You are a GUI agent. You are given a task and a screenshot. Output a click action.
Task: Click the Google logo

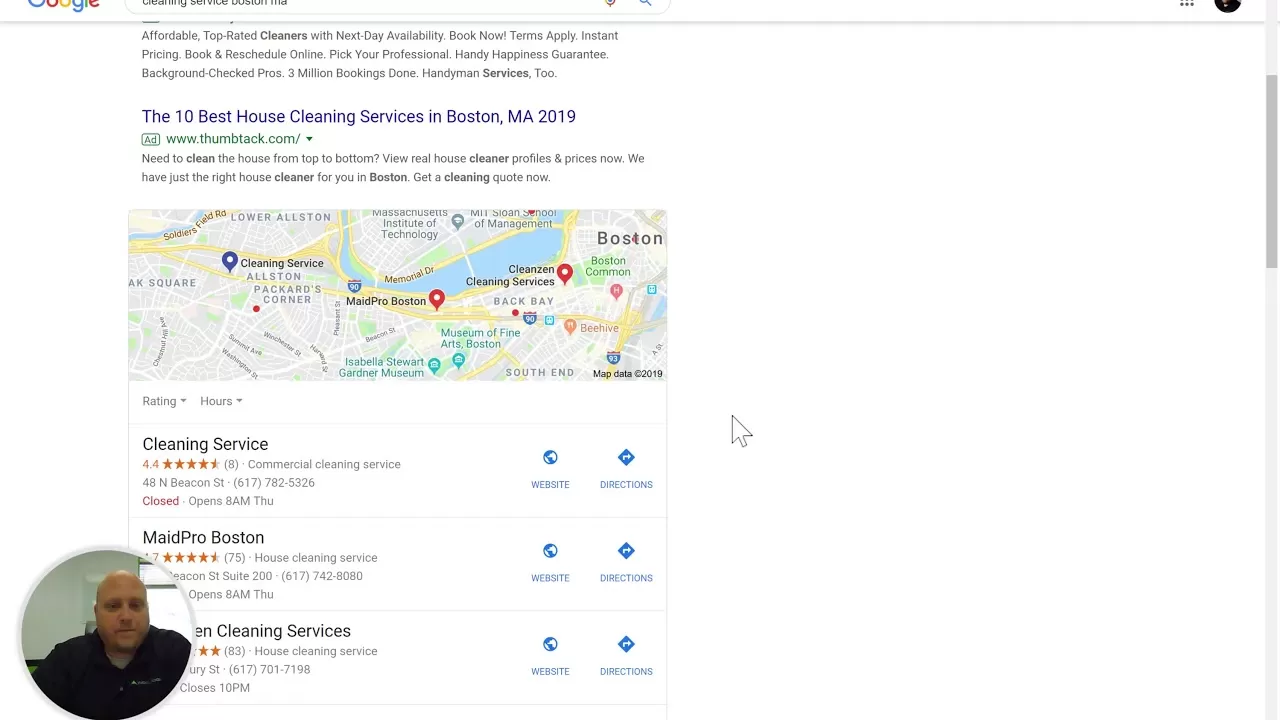pos(63,5)
